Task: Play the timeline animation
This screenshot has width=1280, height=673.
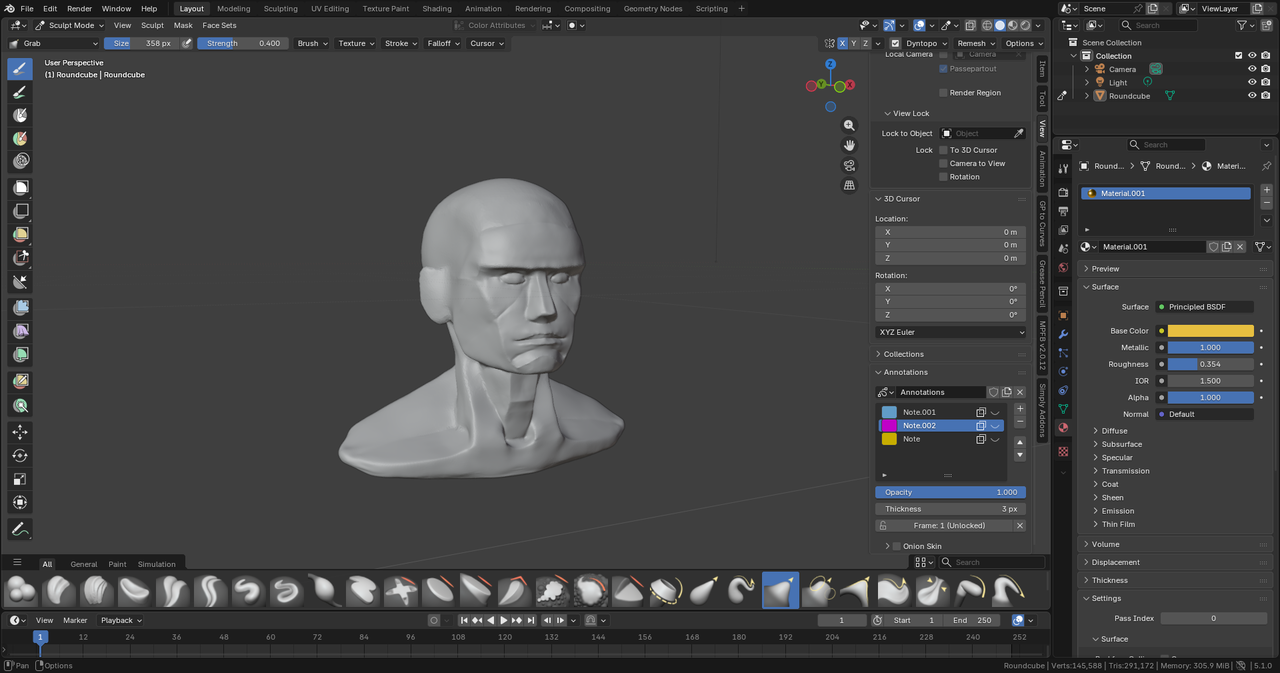Action: pos(504,620)
